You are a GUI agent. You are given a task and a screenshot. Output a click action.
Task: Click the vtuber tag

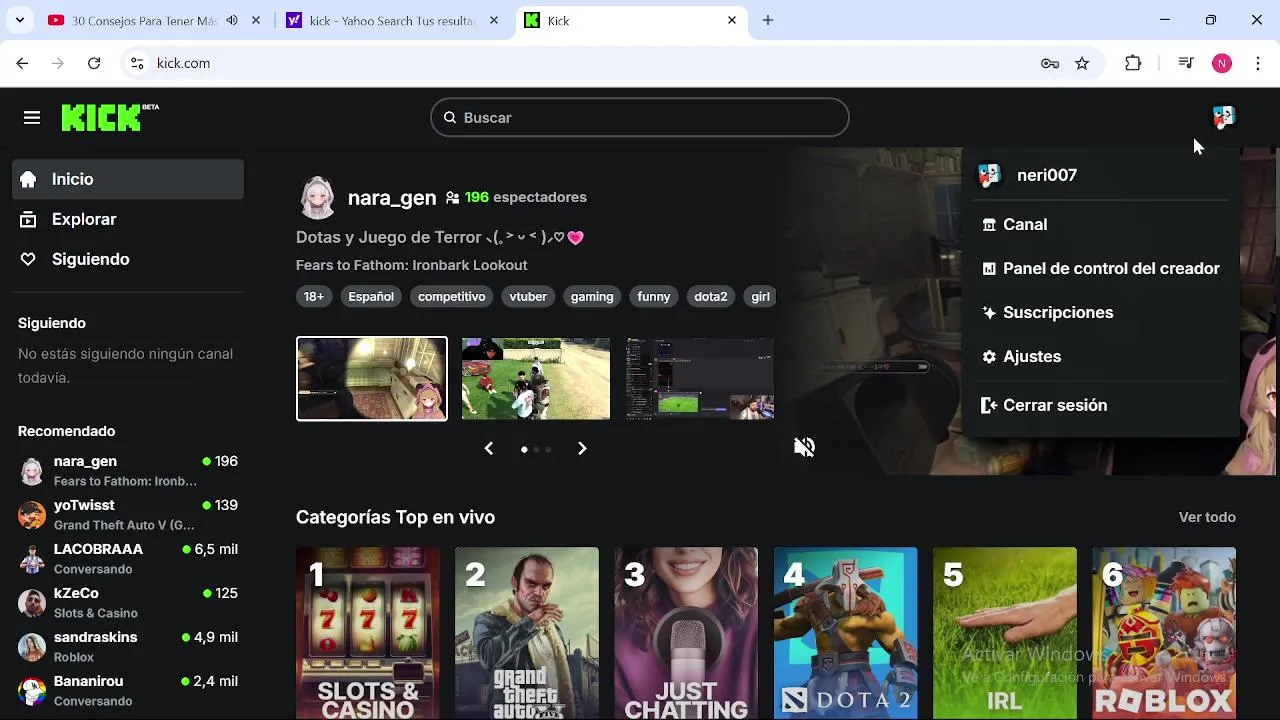[x=528, y=297]
